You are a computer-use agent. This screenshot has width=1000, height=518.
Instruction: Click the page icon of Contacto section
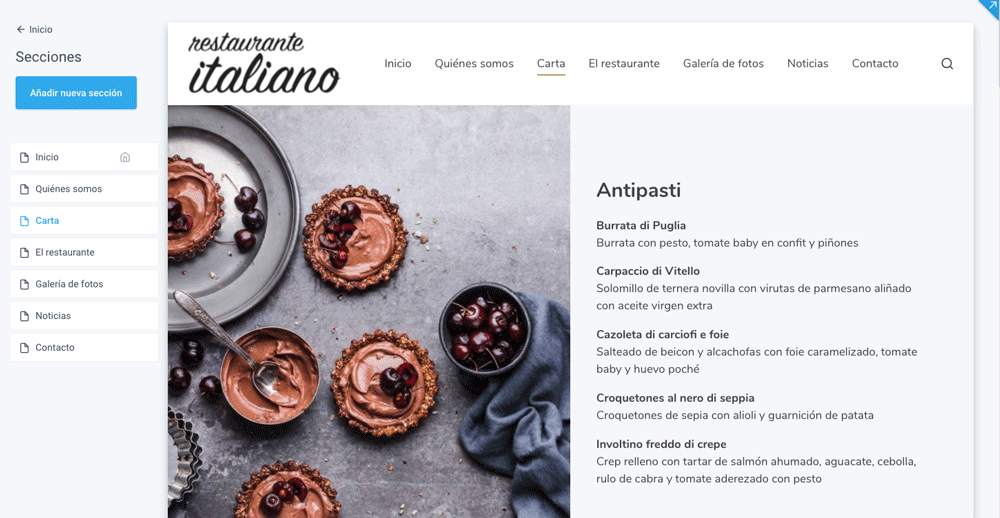[24, 348]
